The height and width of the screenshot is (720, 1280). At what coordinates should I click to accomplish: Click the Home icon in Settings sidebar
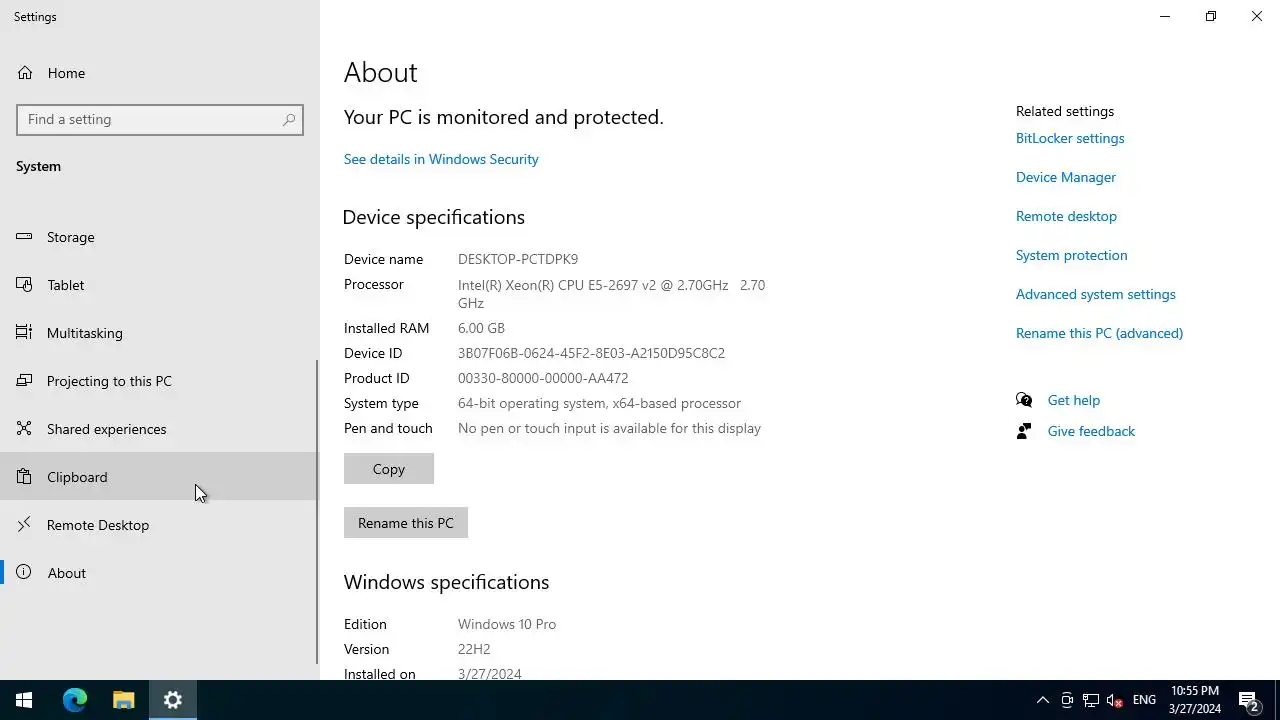25,73
